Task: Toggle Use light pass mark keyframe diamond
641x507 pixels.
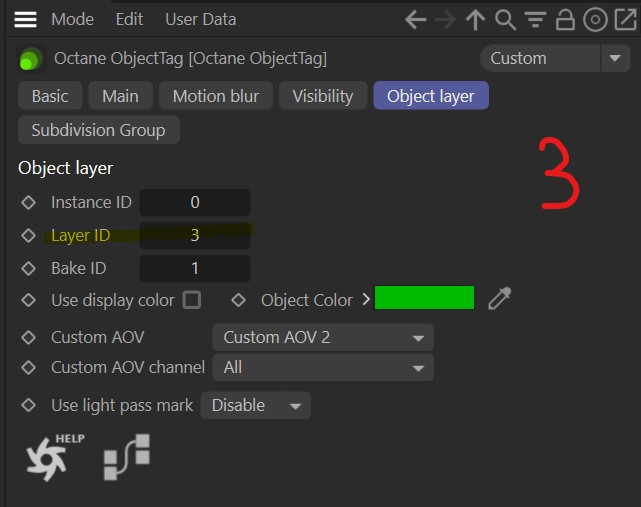Action: point(29,405)
